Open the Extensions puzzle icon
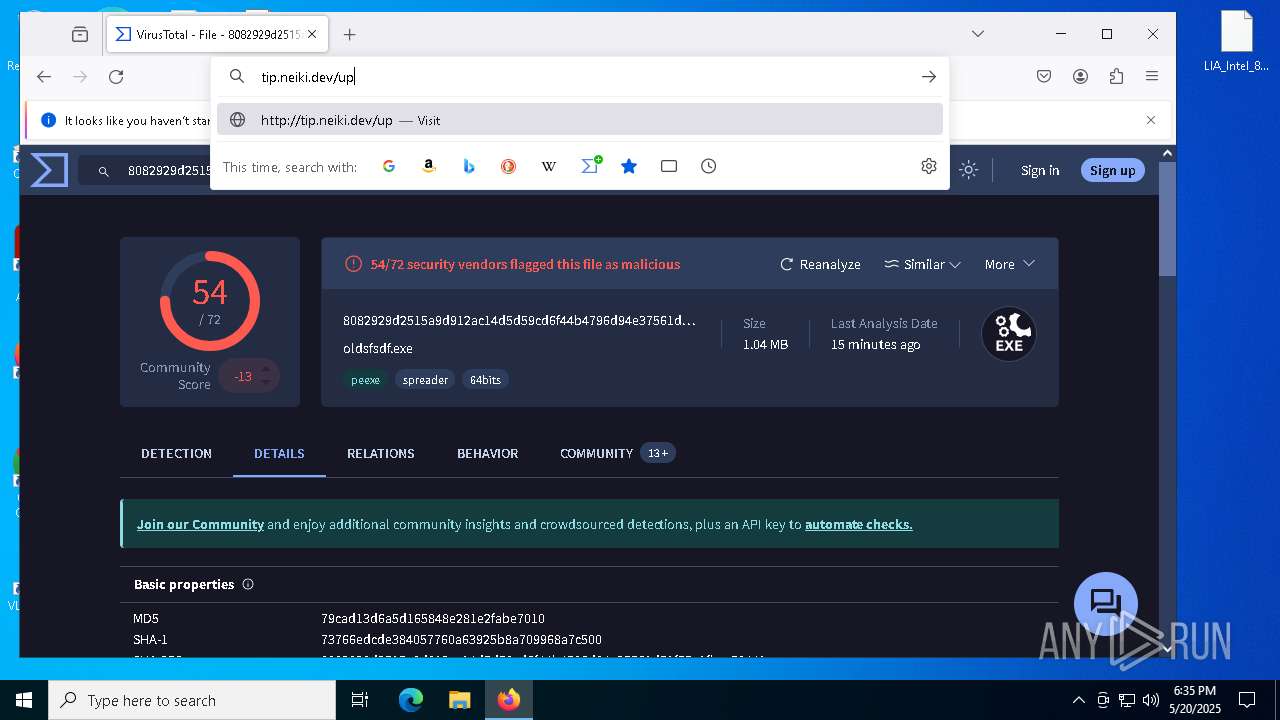1280x720 pixels. tap(1117, 77)
